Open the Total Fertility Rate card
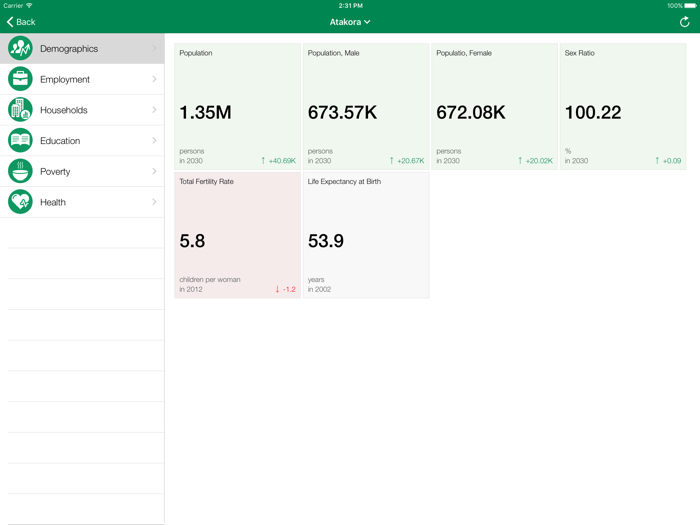This screenshot has height=525, width=700. pyautogui.click(x=238, y=235)
